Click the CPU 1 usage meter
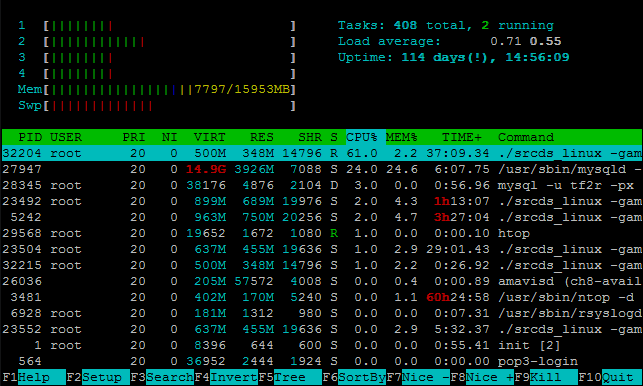 (x=157, y=26)
